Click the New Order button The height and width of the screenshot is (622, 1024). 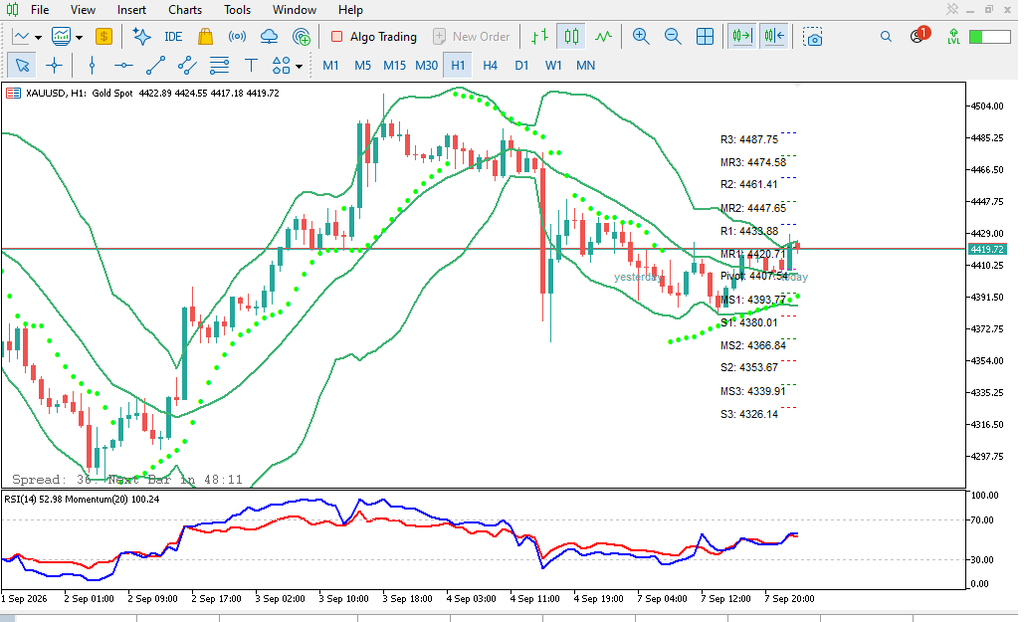point(472,37)
